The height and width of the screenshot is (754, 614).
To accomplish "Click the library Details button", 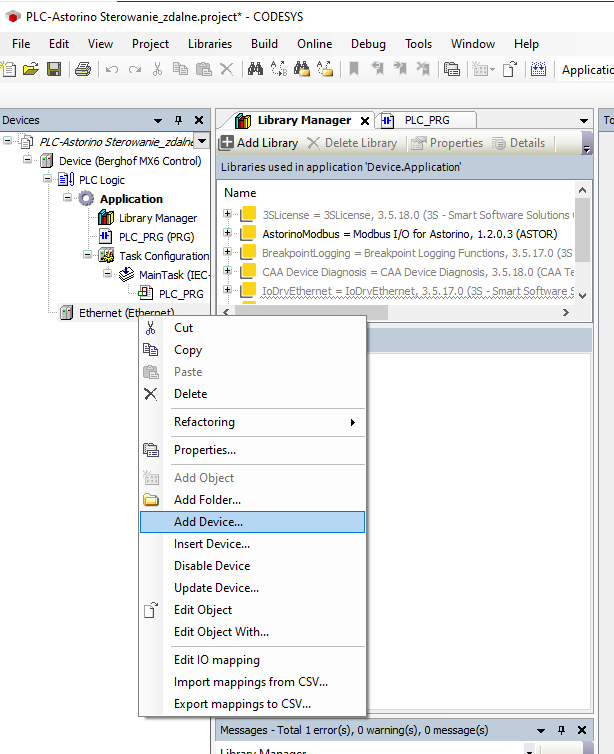I will click(519, 143).
